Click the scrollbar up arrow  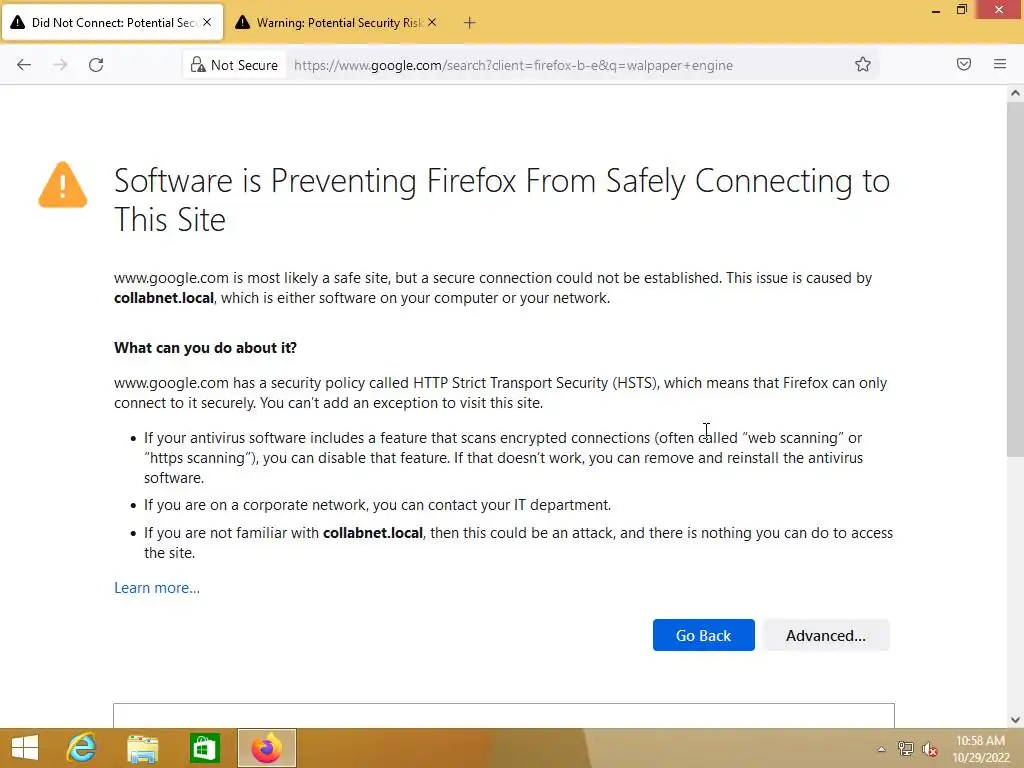coord(1015,93)
